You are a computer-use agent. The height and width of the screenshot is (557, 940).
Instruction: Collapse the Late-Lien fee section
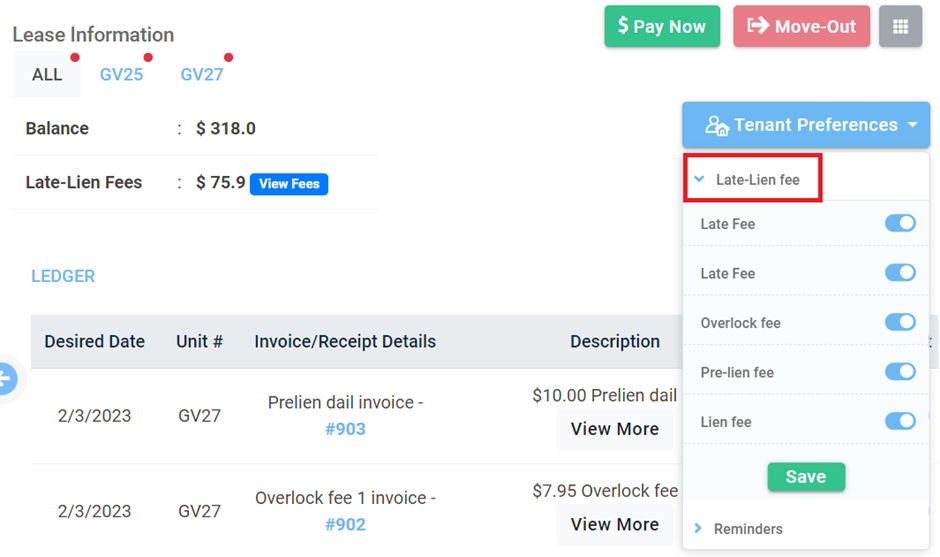click(x=752, y=179)
